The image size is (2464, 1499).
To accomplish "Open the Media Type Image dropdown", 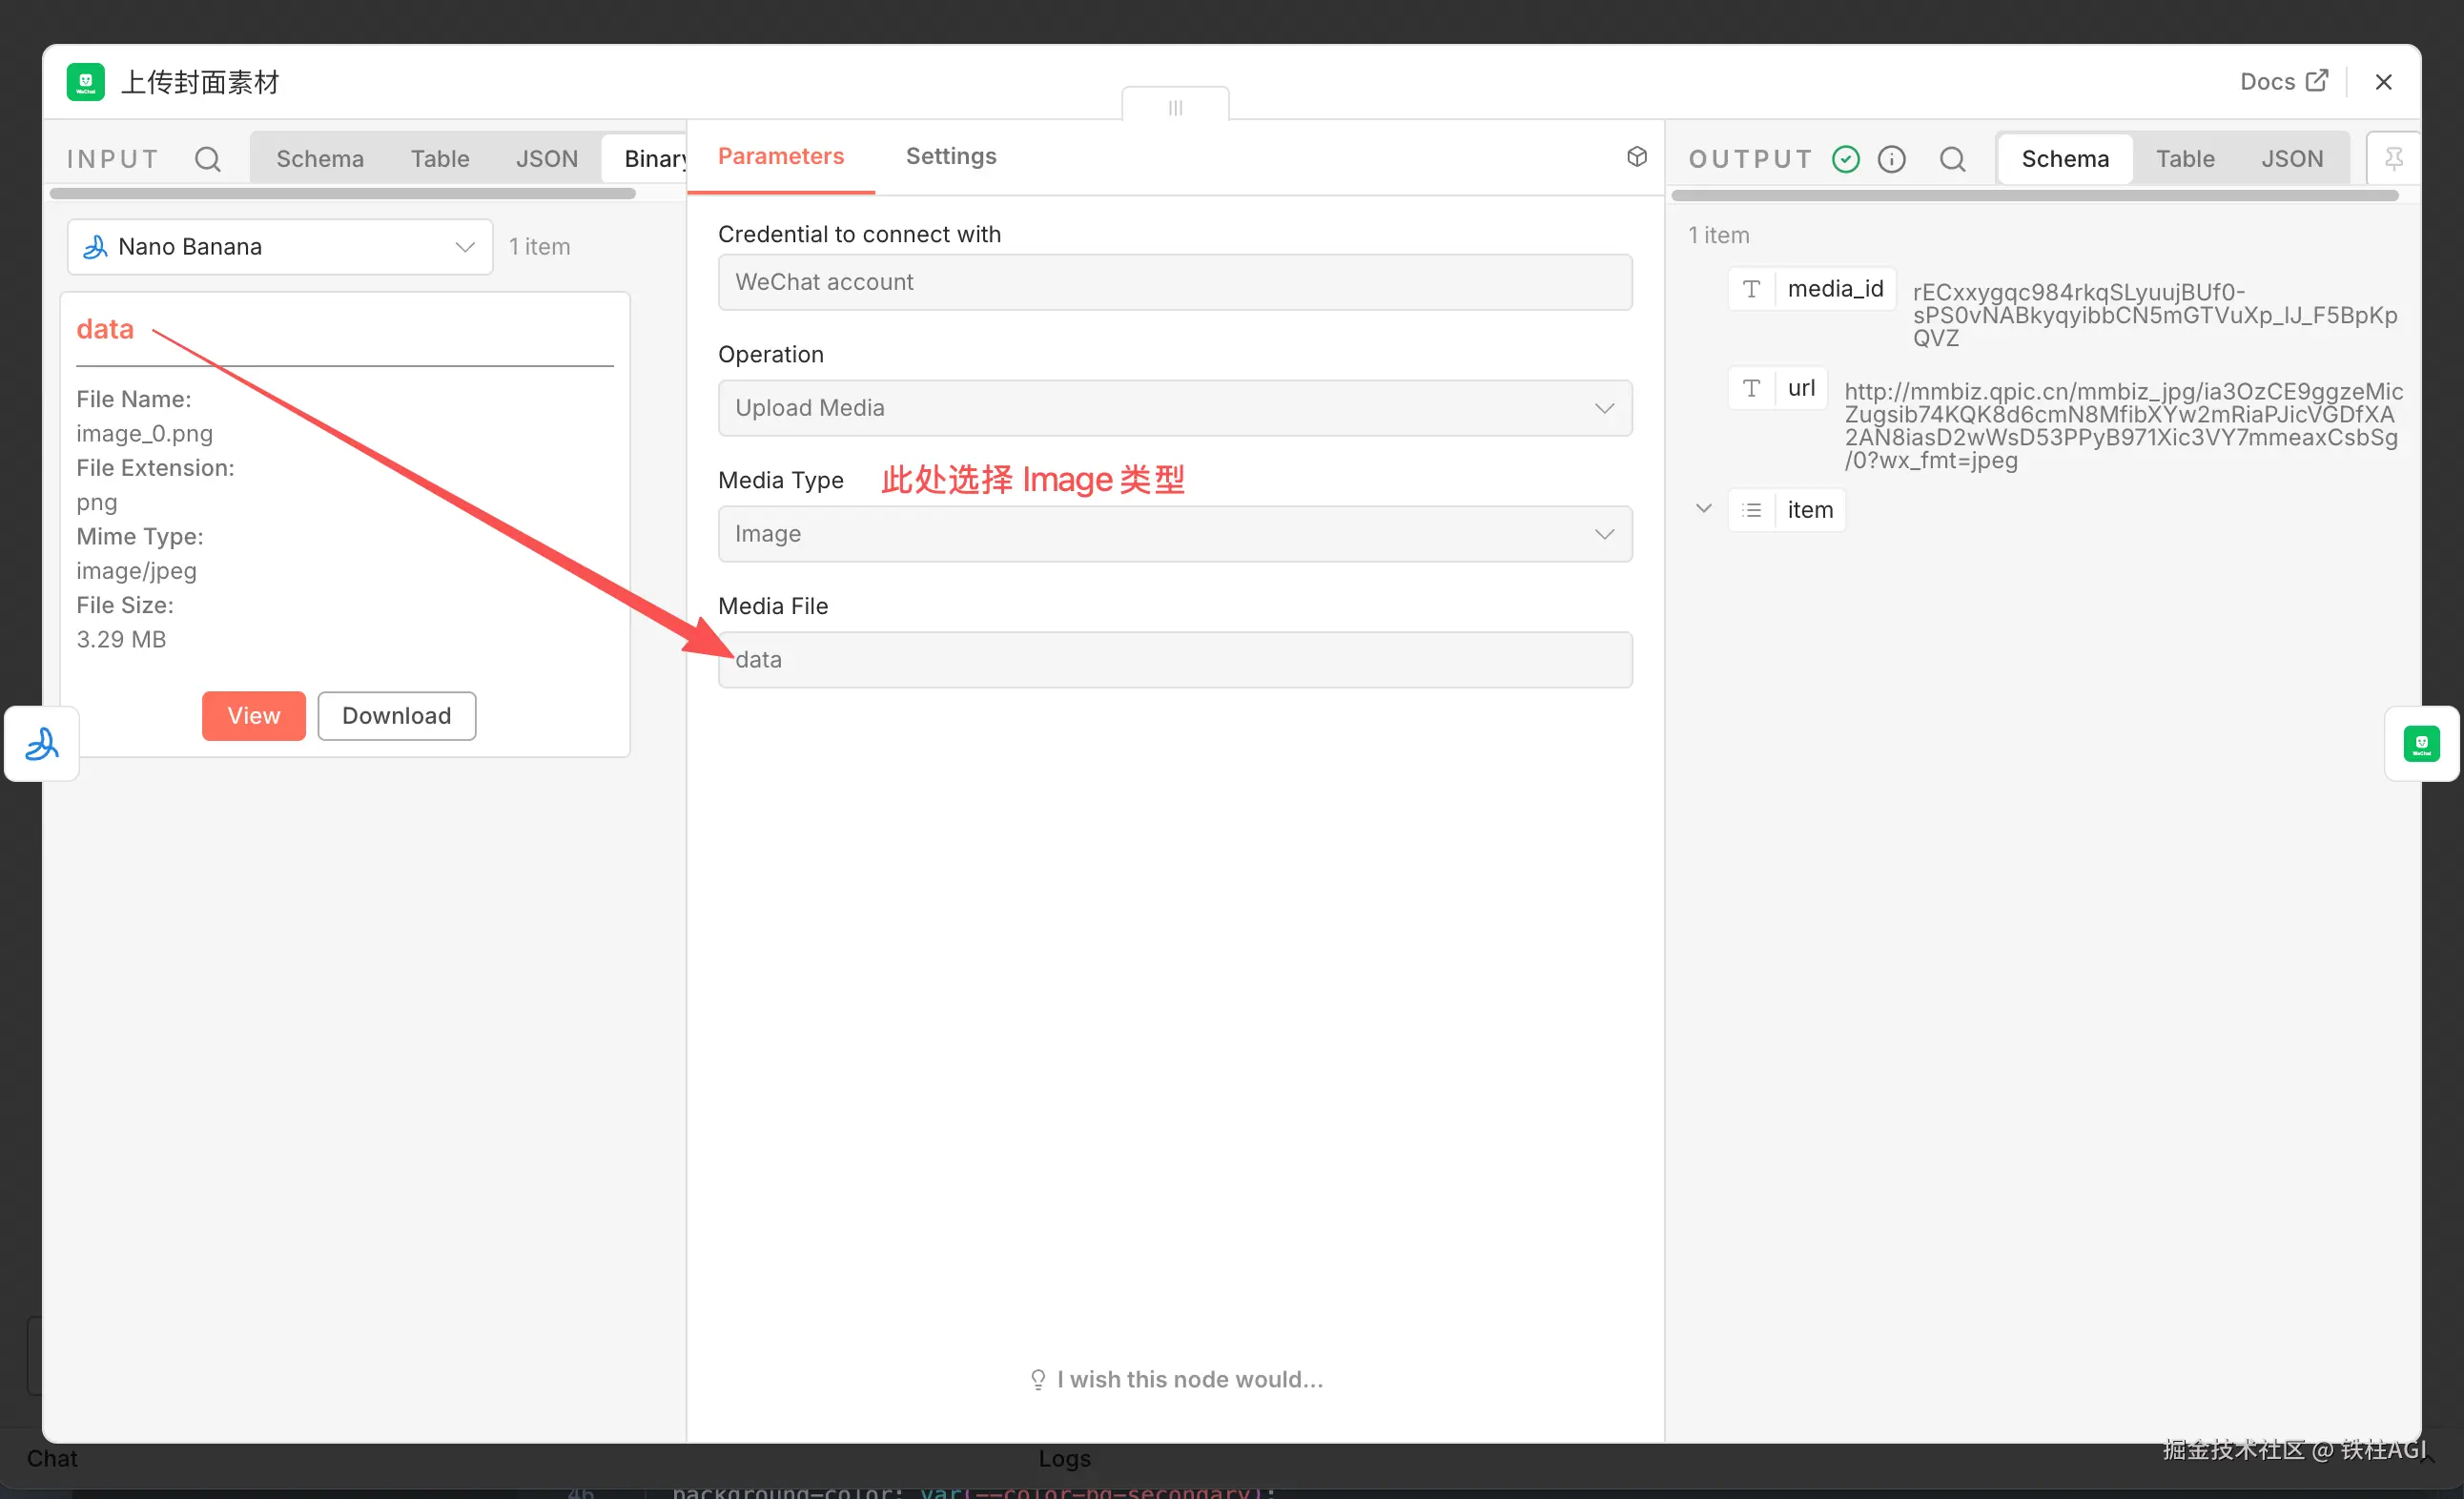I will (x=1174, y=534).
